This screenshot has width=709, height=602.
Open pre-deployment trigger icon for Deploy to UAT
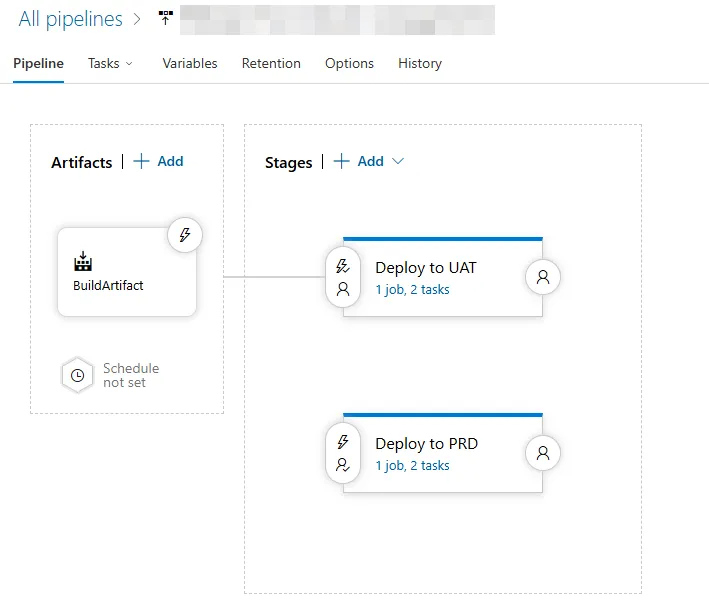click(343, 266)
